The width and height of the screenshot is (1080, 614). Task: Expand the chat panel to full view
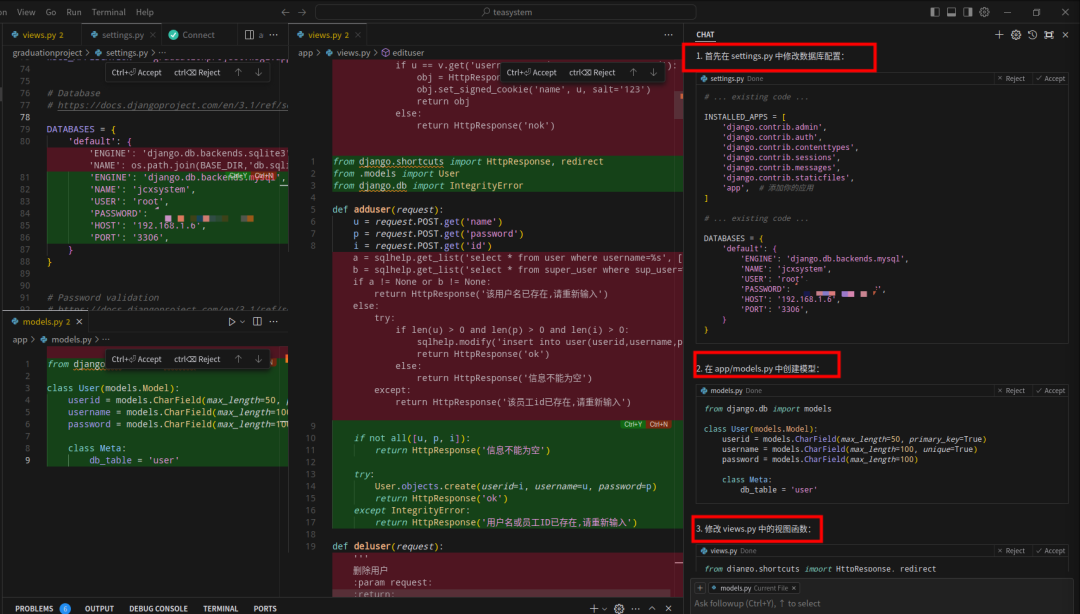click(x=1049, y=34)
